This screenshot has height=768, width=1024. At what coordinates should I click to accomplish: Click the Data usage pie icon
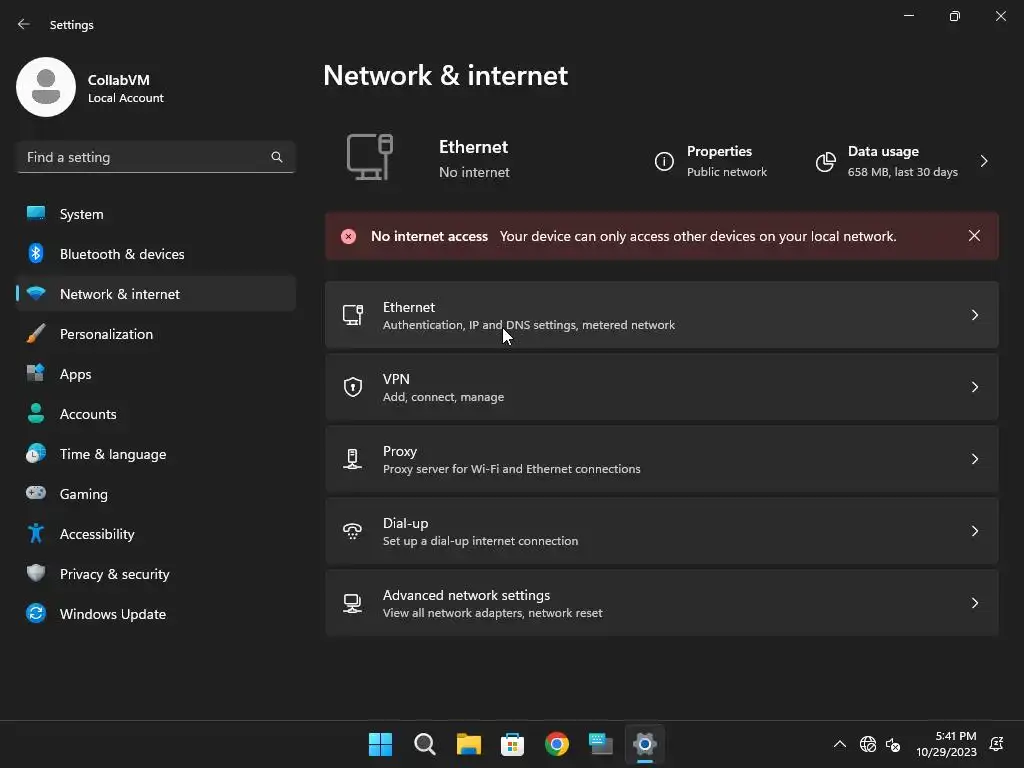point(825,162)
